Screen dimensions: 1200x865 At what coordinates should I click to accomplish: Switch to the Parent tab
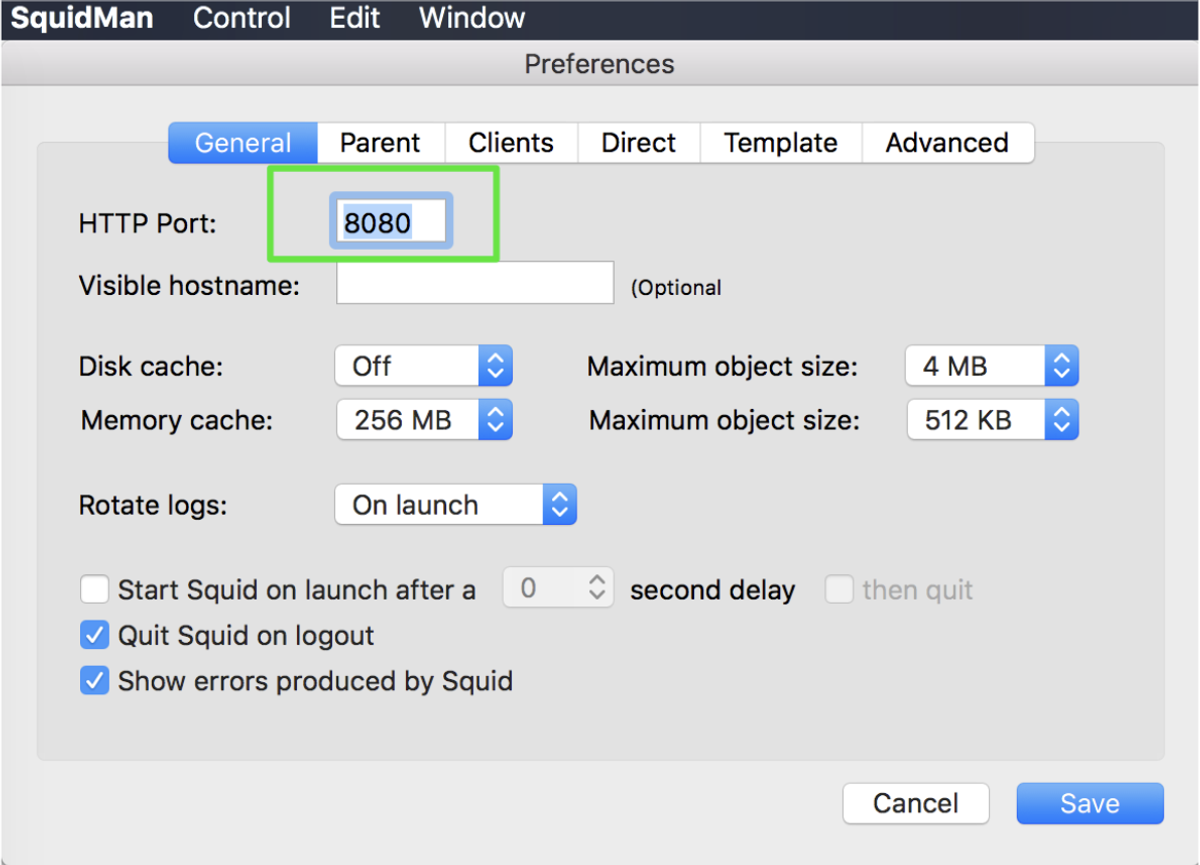pos(381,143)
